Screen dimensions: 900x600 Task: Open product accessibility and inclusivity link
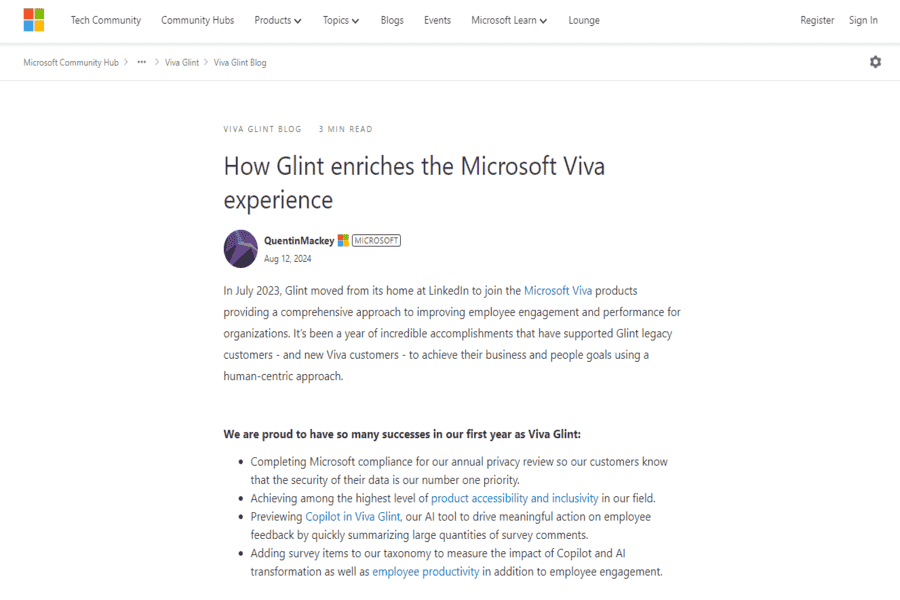tap(515, 498)
